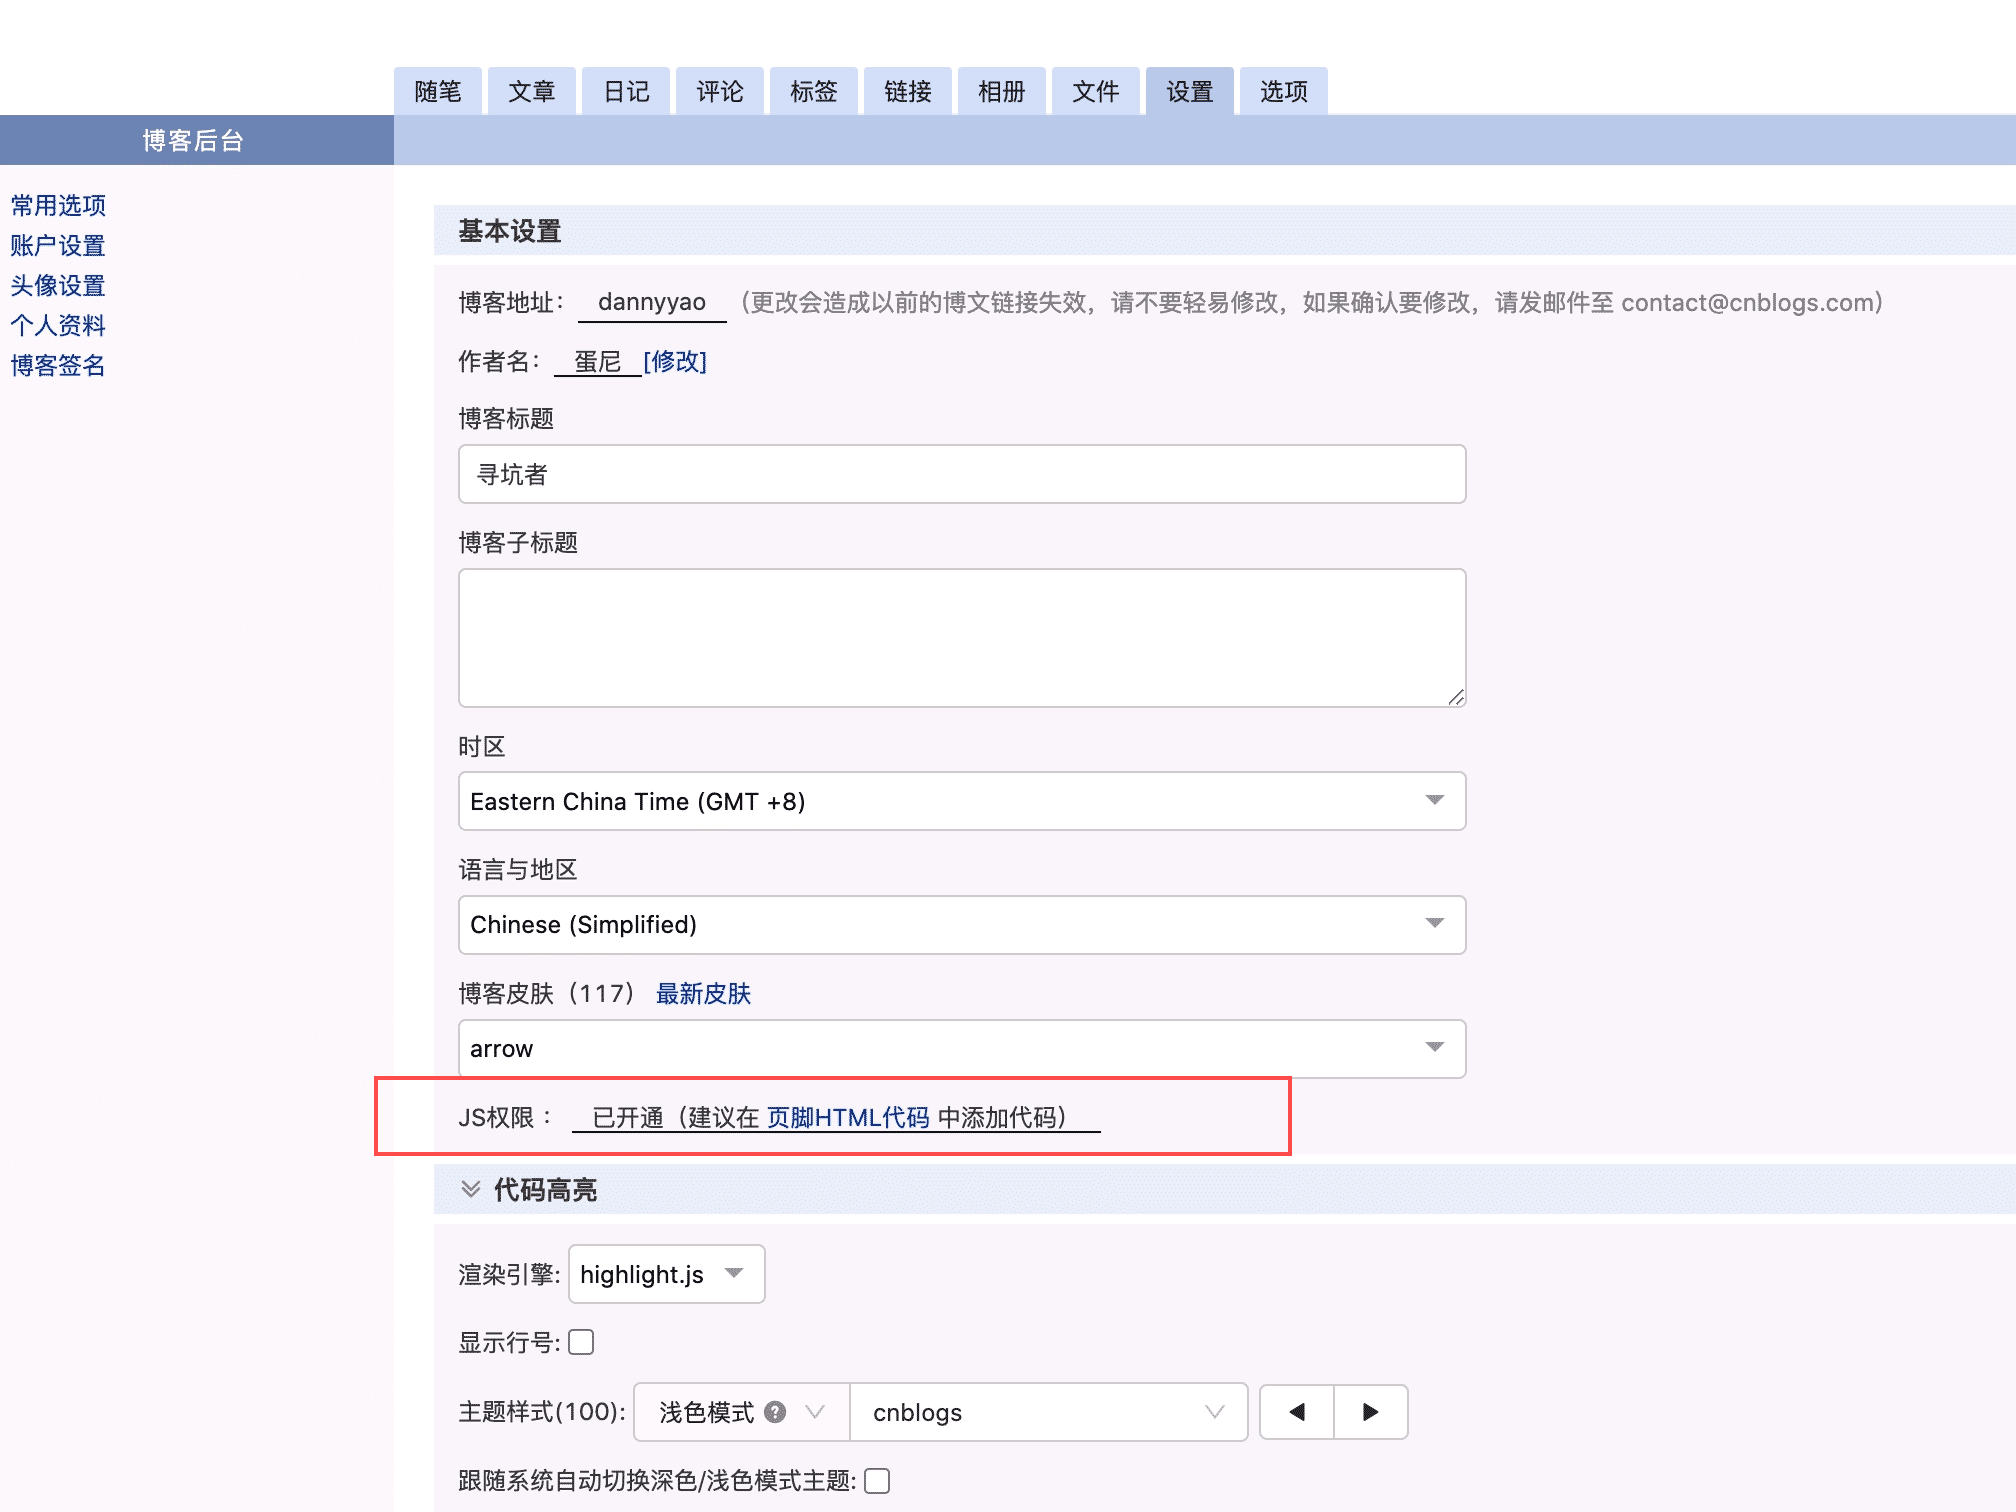Image resolution: width=2016 pixels, height=1512 pixels.
Task: Edit the 博客标题 input field
Action: [960, 473]
